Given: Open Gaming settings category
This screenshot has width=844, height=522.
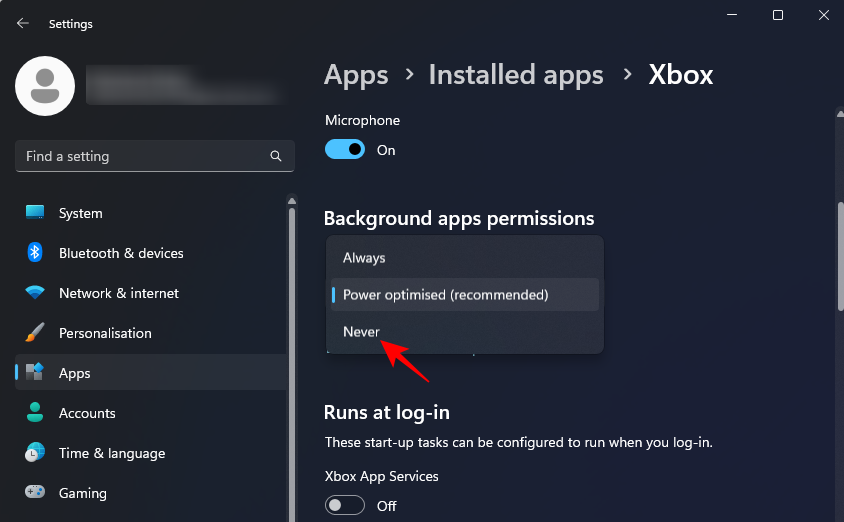Looking at the screenshot, I should coord(151,492).
